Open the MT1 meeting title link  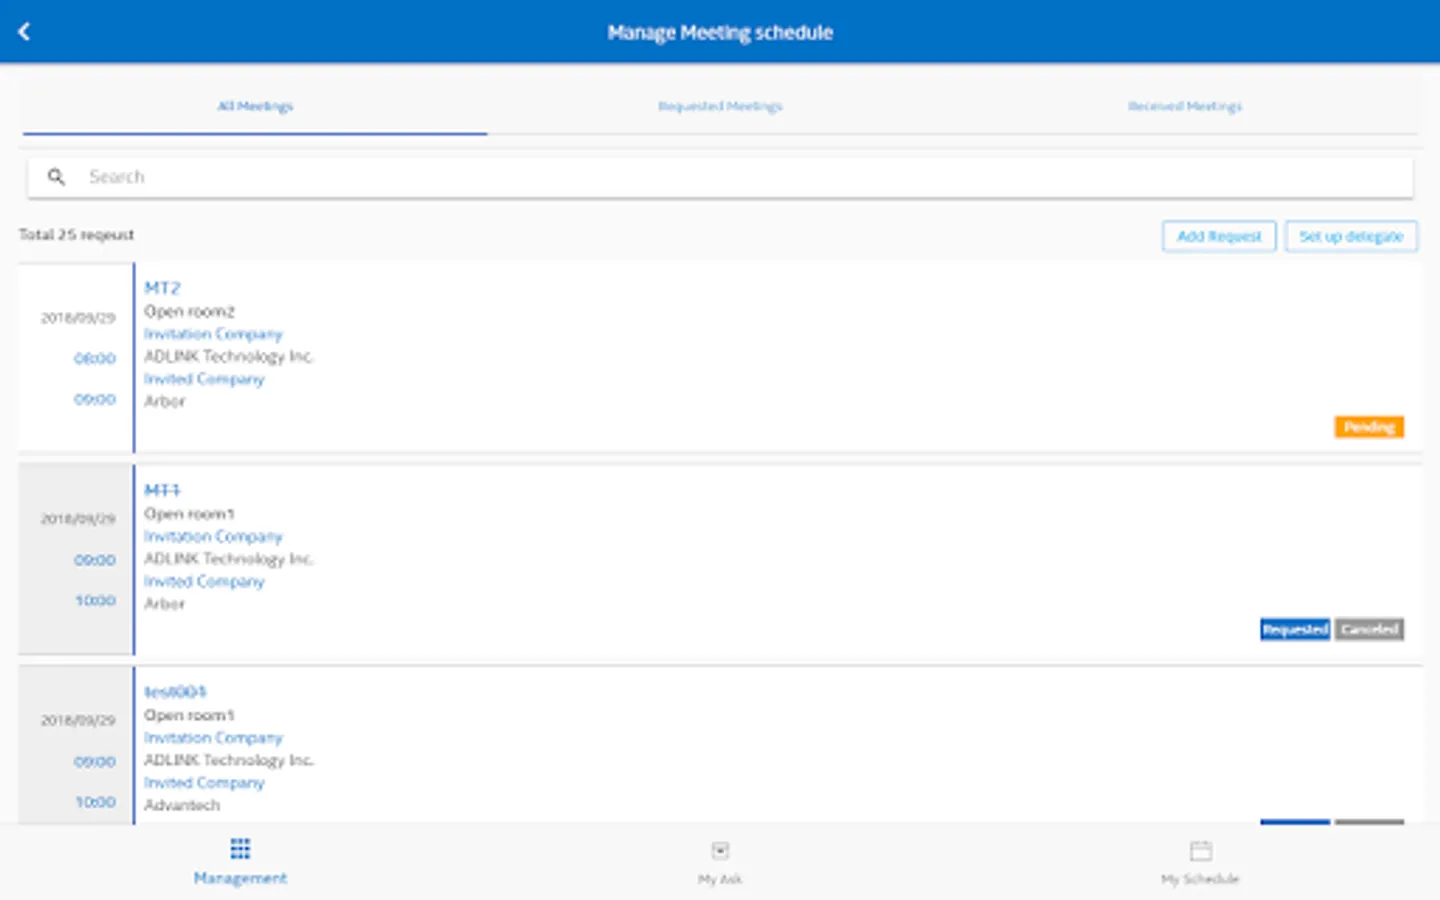[x=162, y=490]
